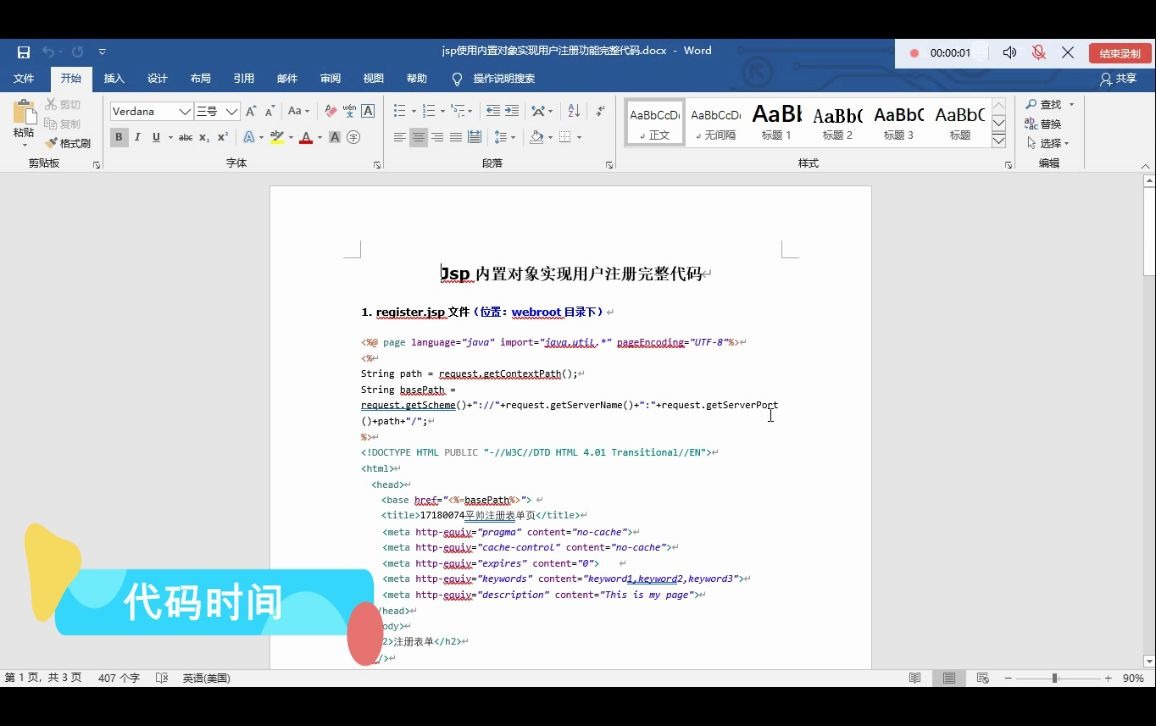Switch to the 插入 ribbon tab
Viewport: 1156px width, 726px height.
(x=112, y=79)
